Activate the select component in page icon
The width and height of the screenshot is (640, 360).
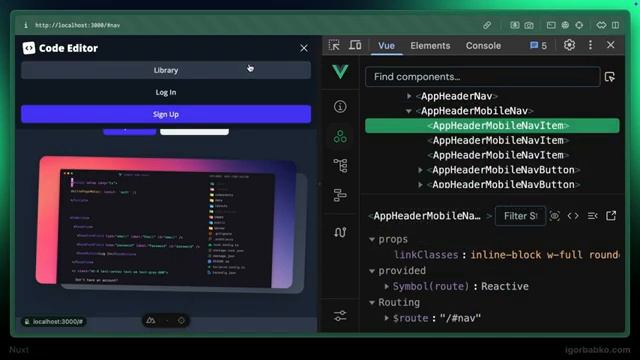tap(610, 77)
